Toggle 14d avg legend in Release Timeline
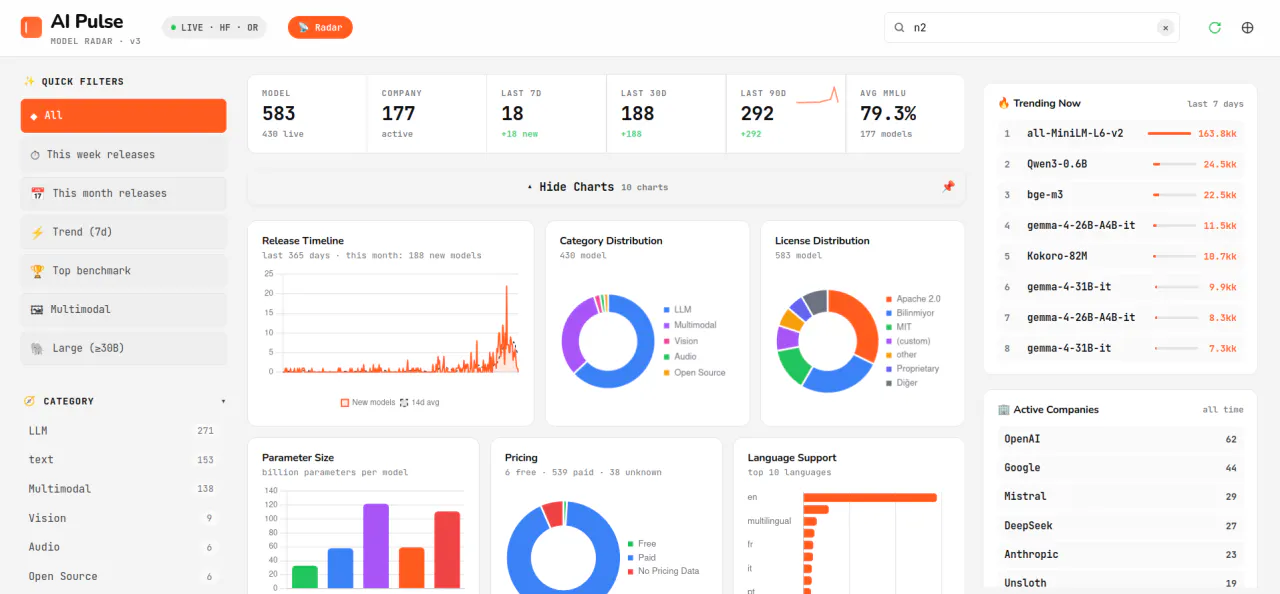Image resolution: width=1280 pixels, height=594 pixels. click(x=420, y=402)
